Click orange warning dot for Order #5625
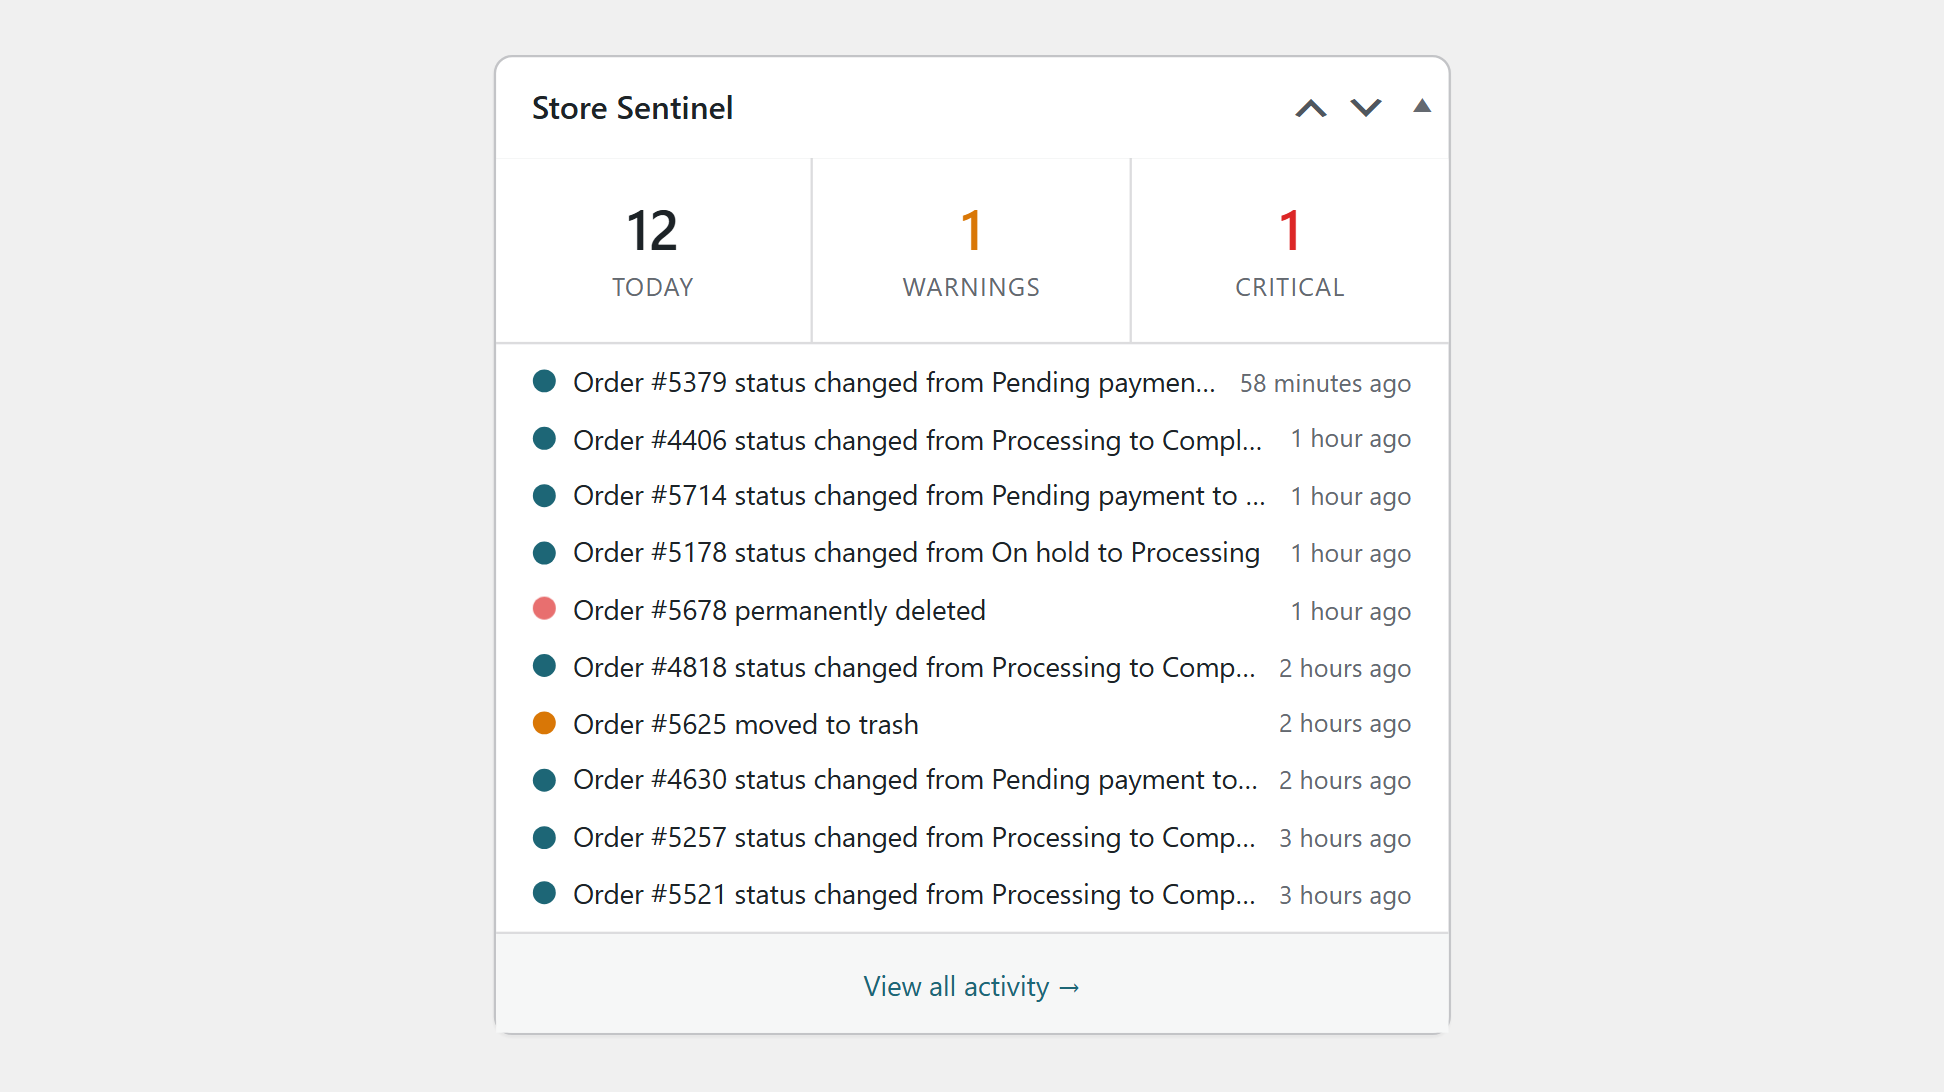This screenshot has height=1092, width=1944. coord(544,722)
